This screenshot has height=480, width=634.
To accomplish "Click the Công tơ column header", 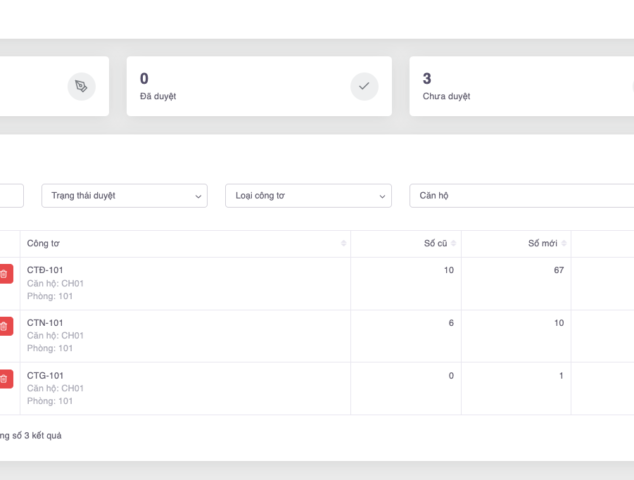I will click(x=43, y=244).
